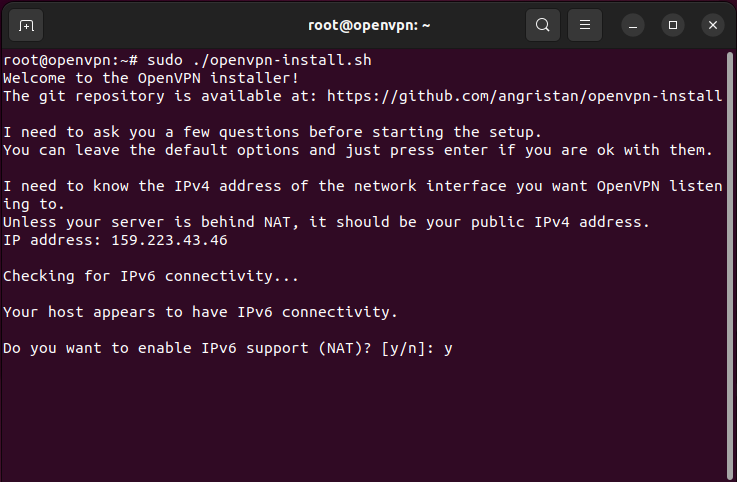Click the window title 'root@openvpn: ~'

(x=369, y=25)
